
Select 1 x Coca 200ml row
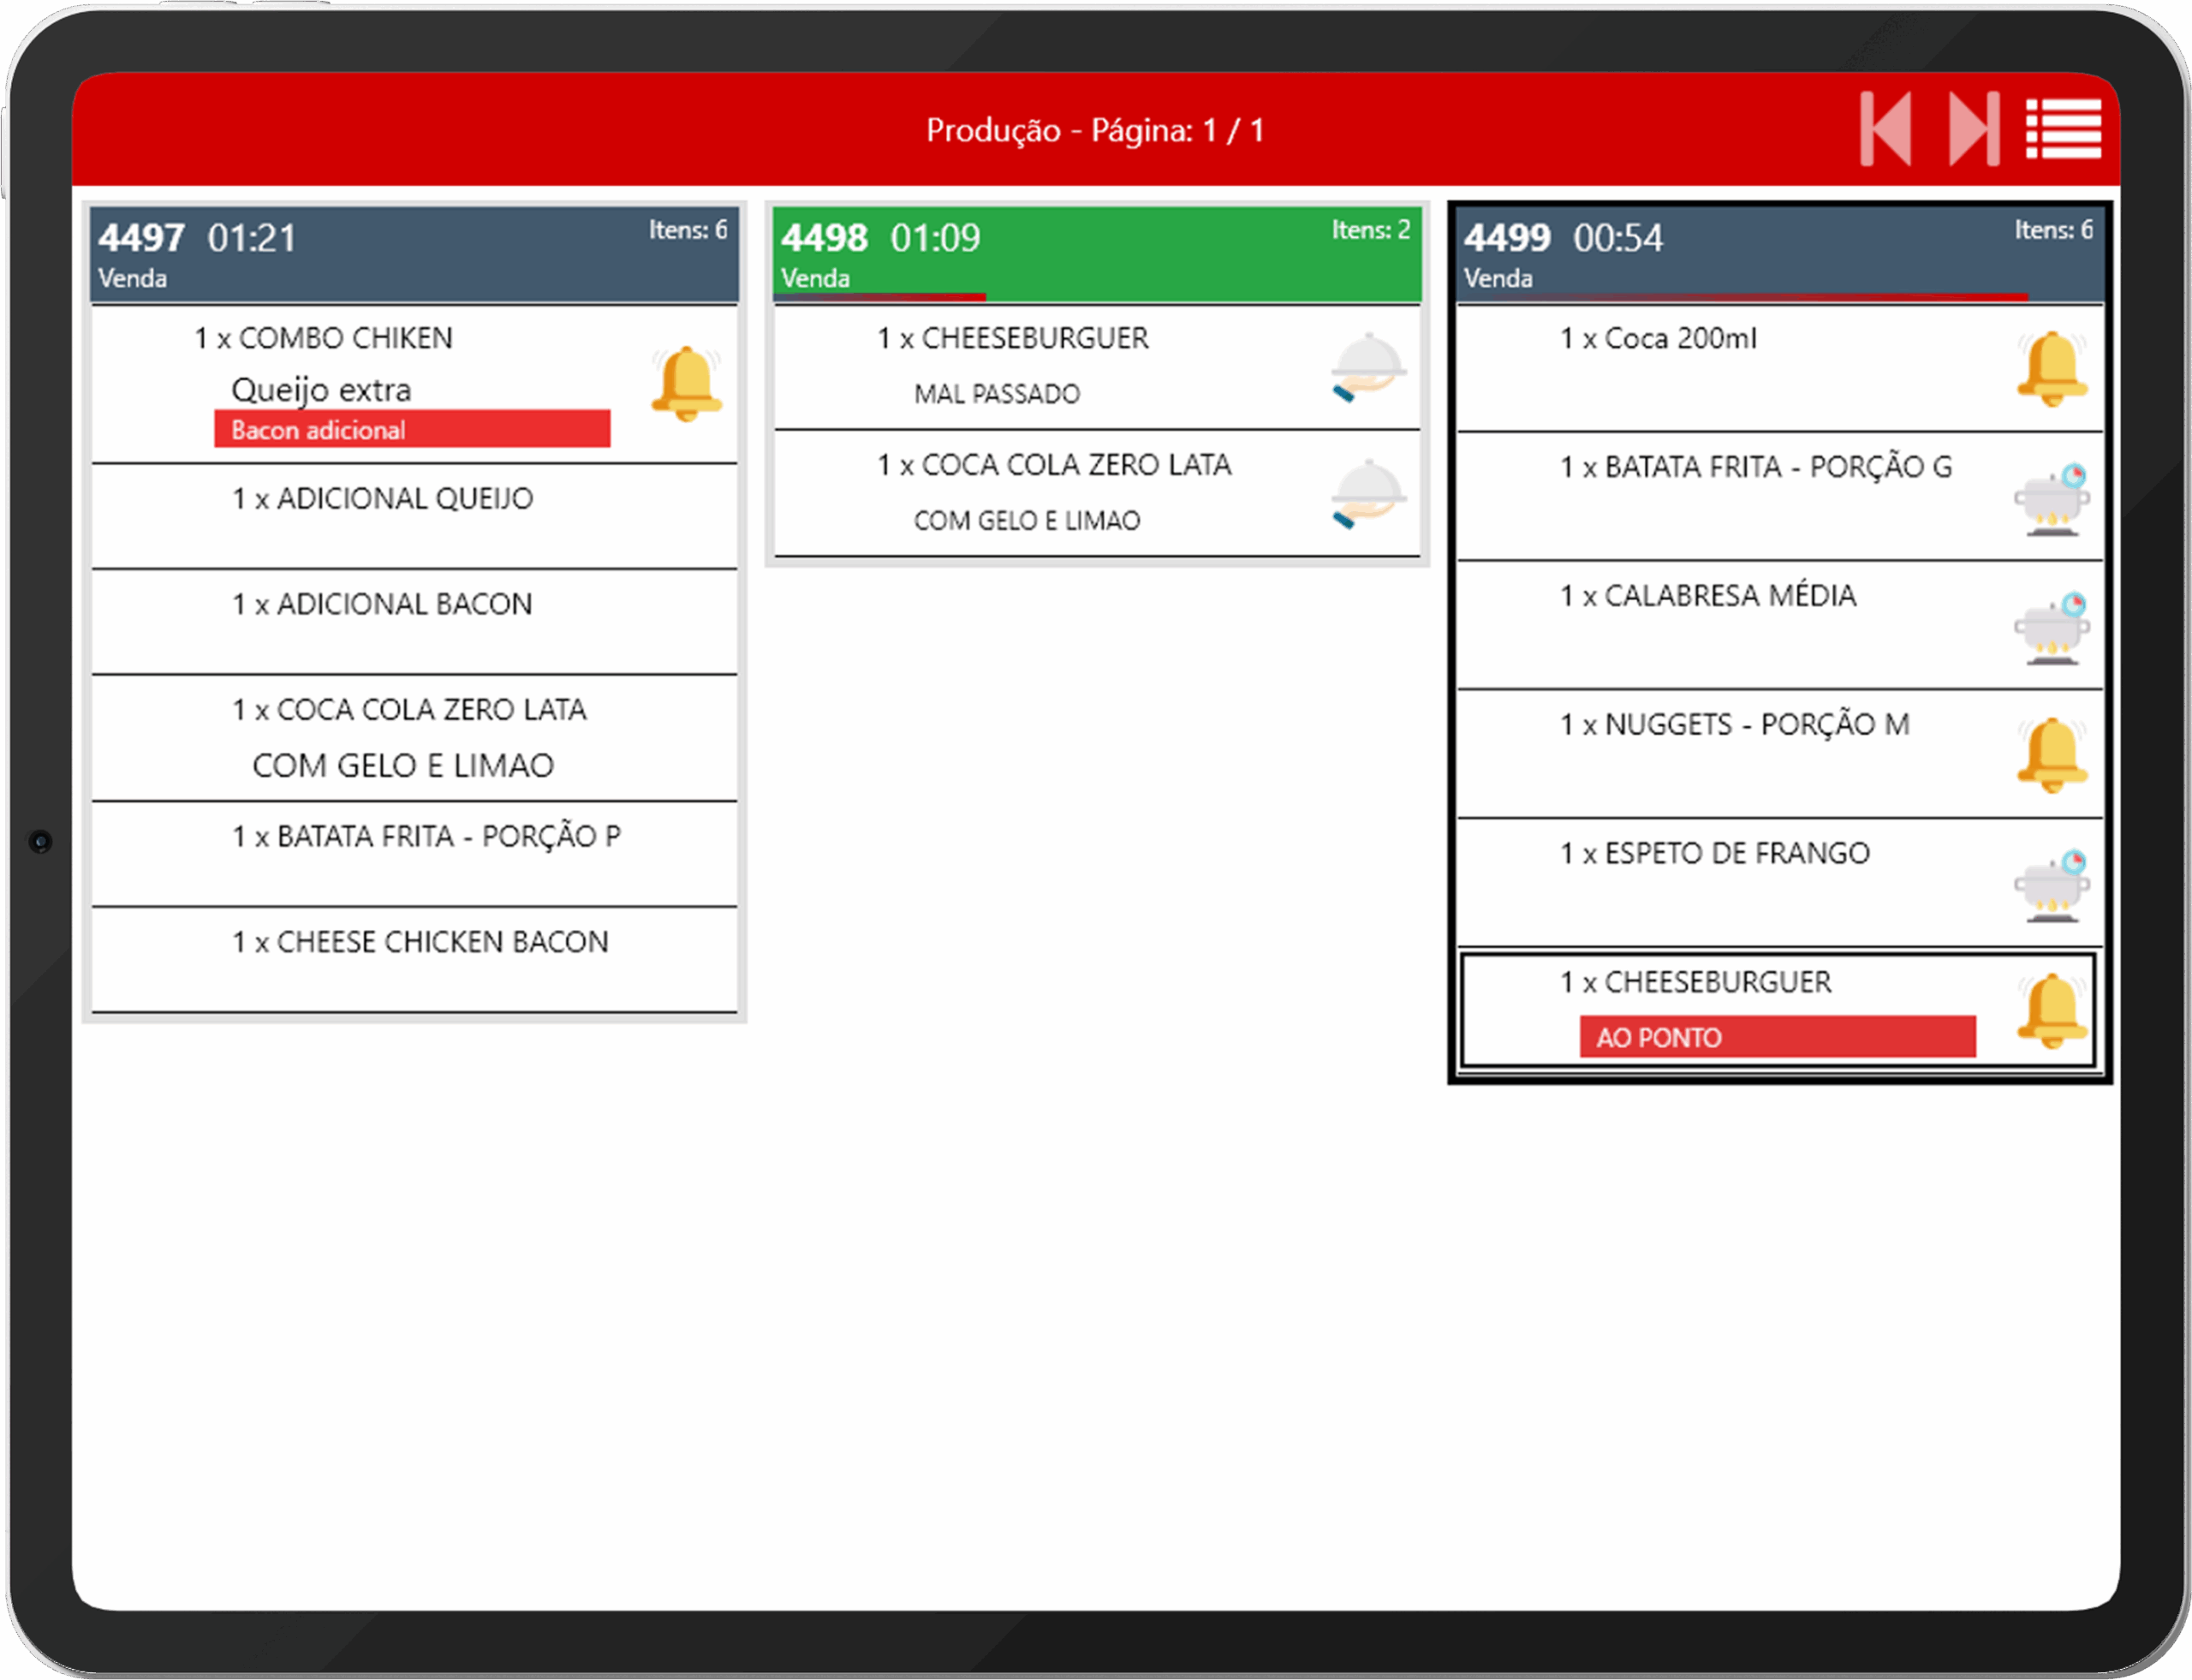[x=1780, y=369]
